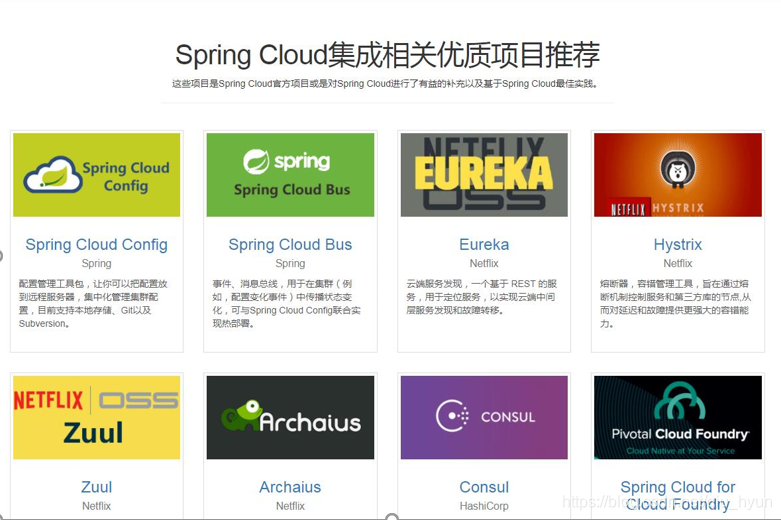The height and width of the screenshot is (520, 781).
Task: Follow the Spring Cloud for Cloud Foundry link
Action: [x=678, y=496]
